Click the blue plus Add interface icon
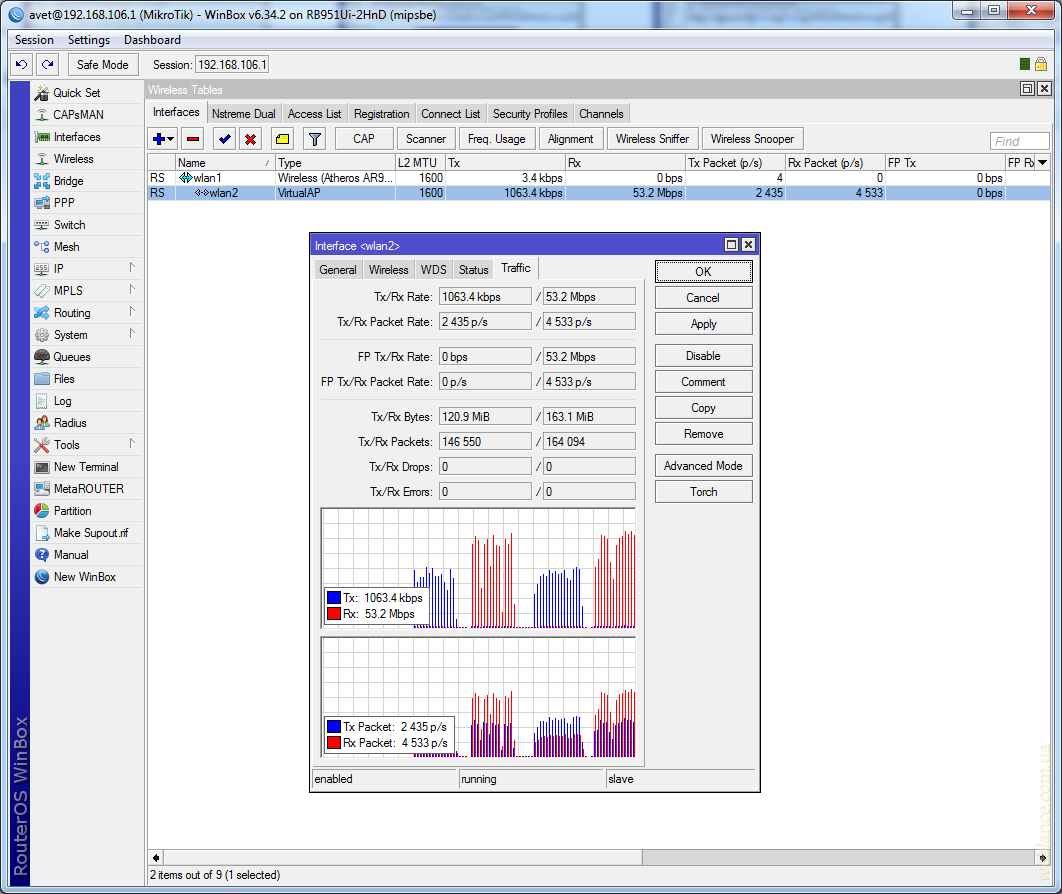This screenshot has width=1062, height=894. coord(158,139)
